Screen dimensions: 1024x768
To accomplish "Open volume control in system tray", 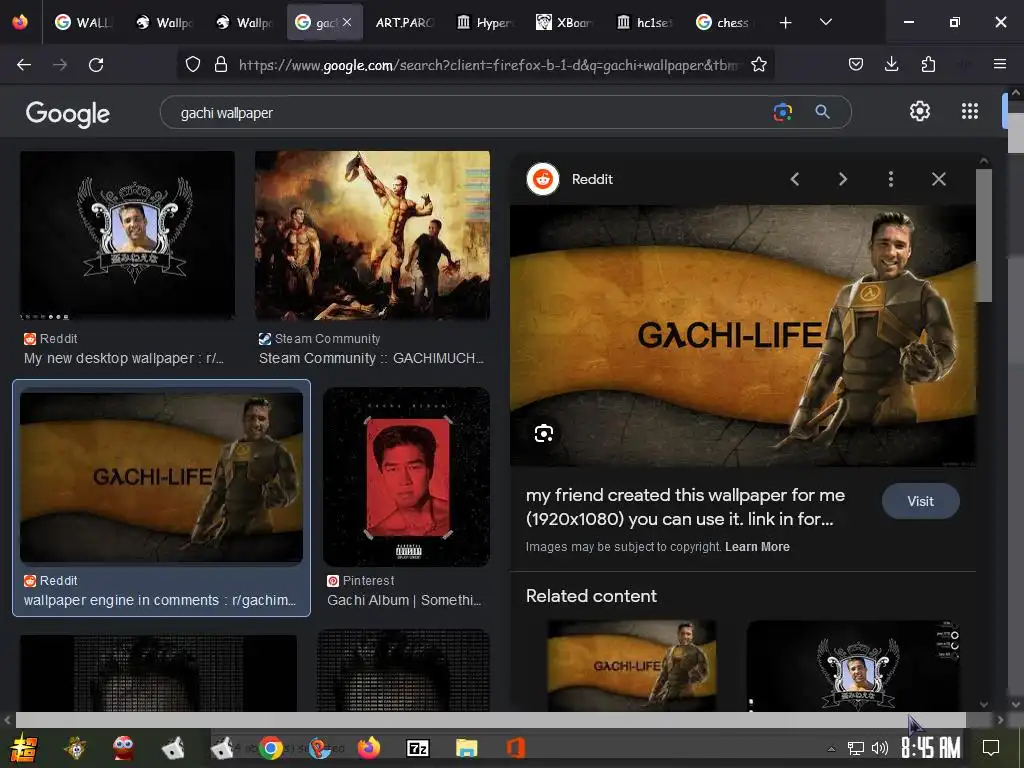I will click(880, 748).
